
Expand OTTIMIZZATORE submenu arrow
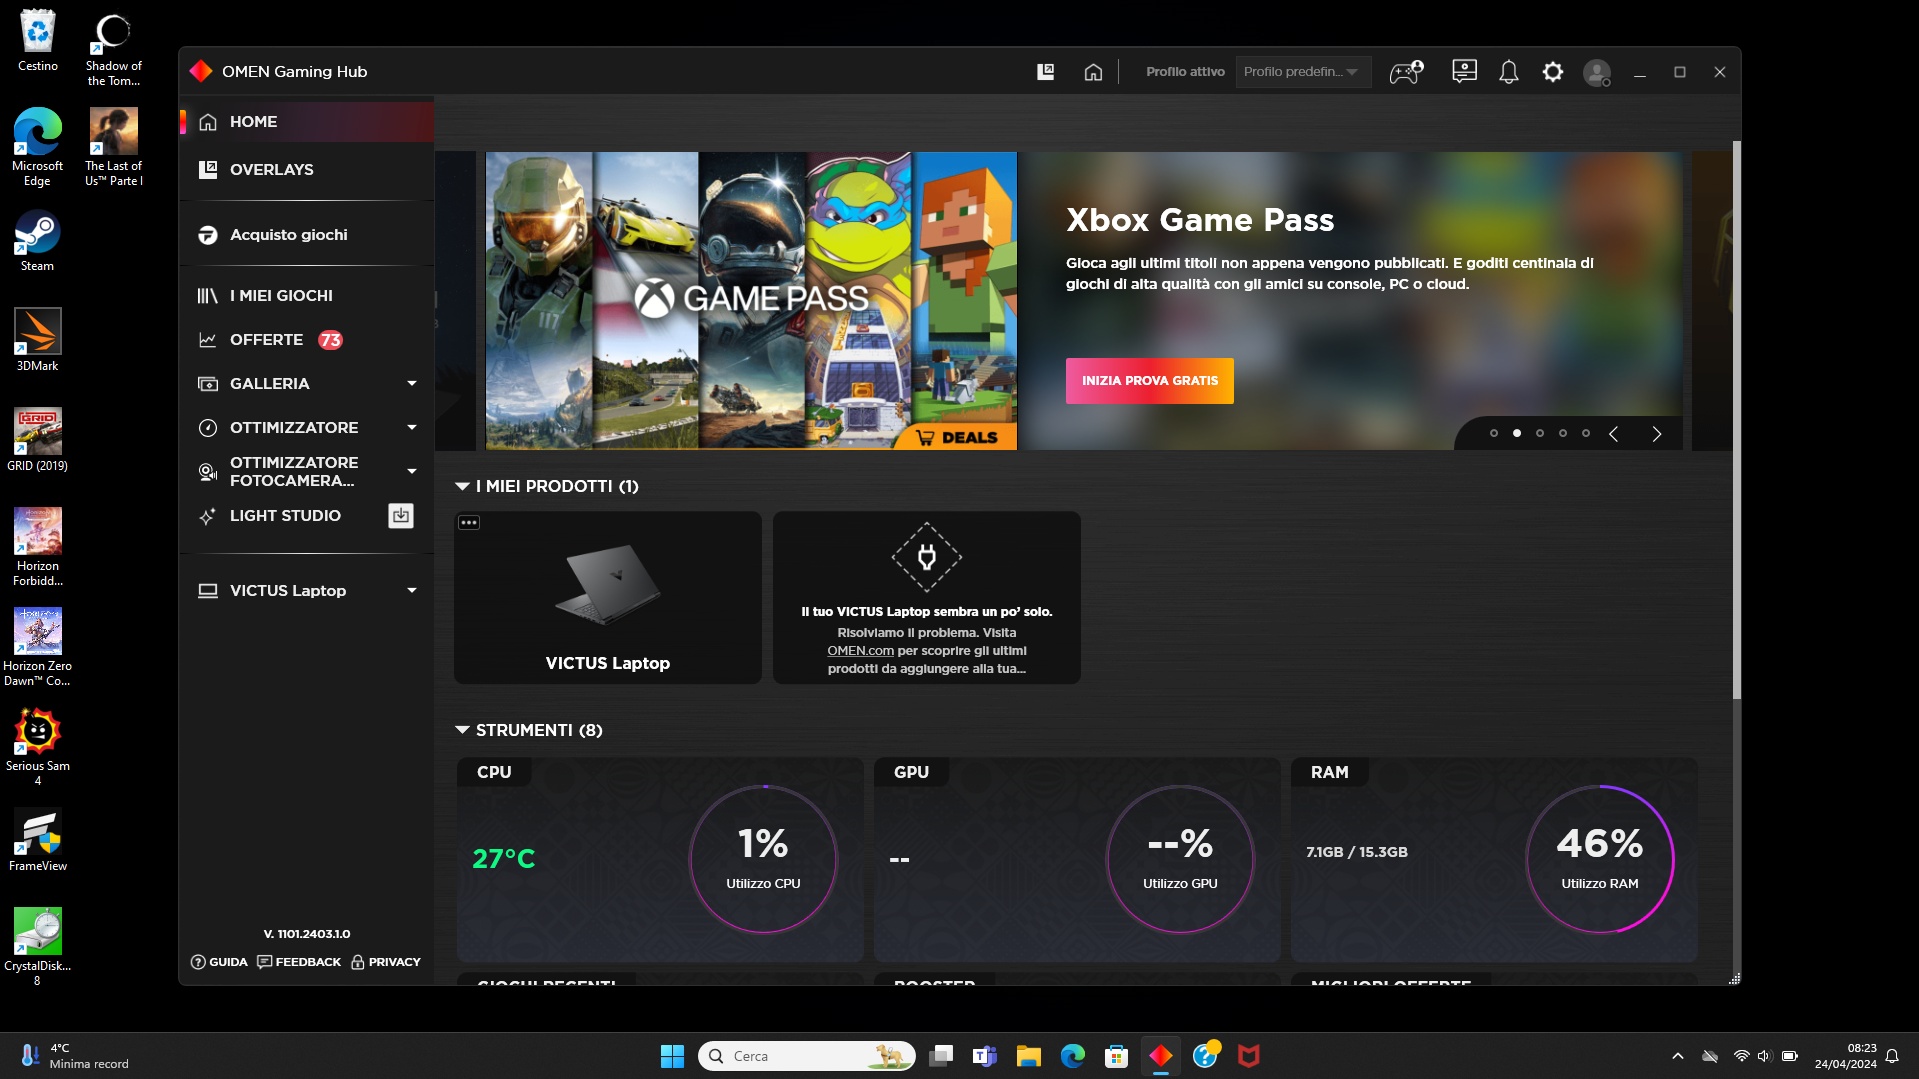[412, 428]
